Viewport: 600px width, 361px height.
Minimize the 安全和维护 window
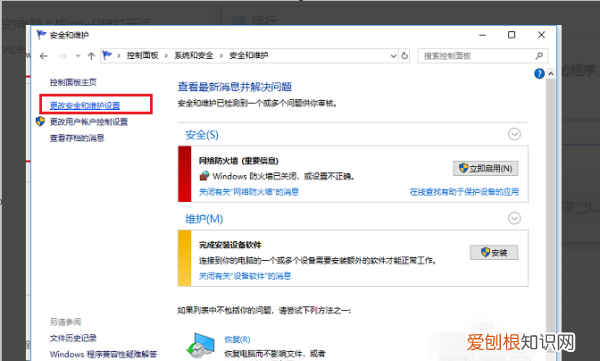(483, 35)
